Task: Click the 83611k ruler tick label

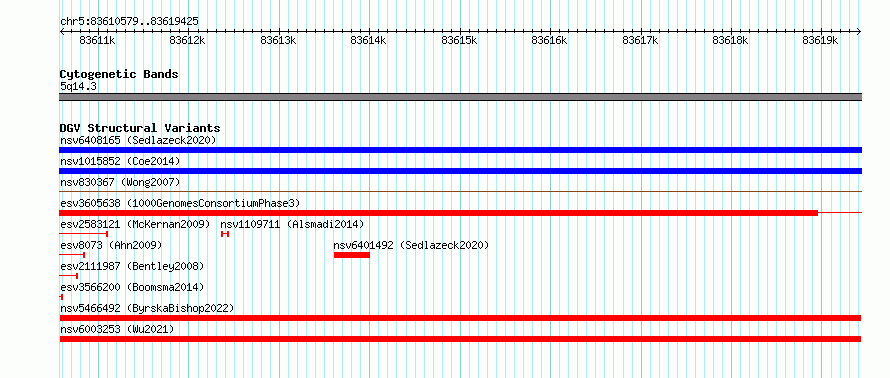Action: (x=98, y=41)
